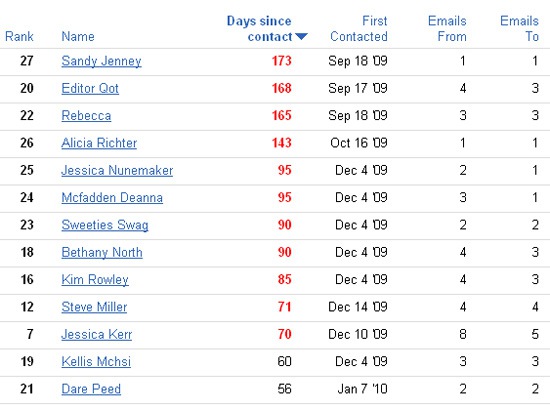This screenshot has height=410, width=550.
Task: Open Steve Miller contact link
Action: coord(94,307)
